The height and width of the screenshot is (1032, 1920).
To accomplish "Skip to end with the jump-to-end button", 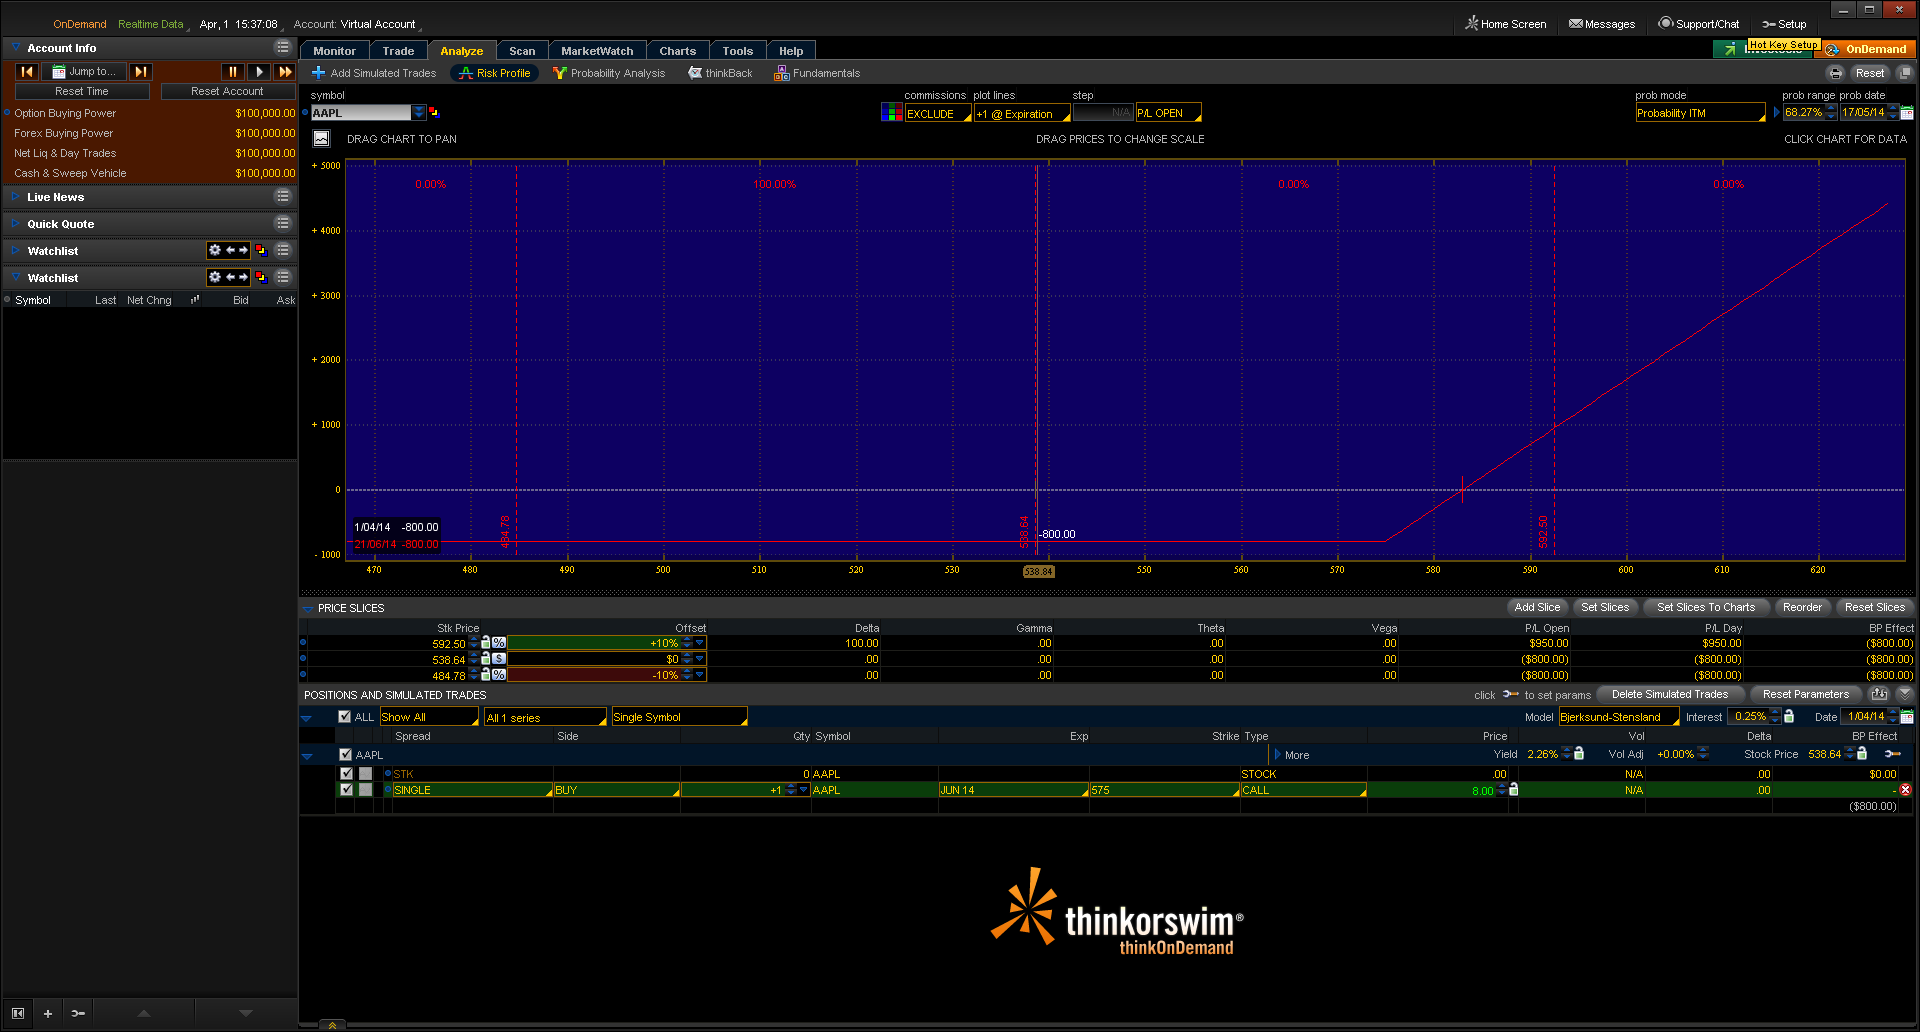I will (x=141, y=72).
